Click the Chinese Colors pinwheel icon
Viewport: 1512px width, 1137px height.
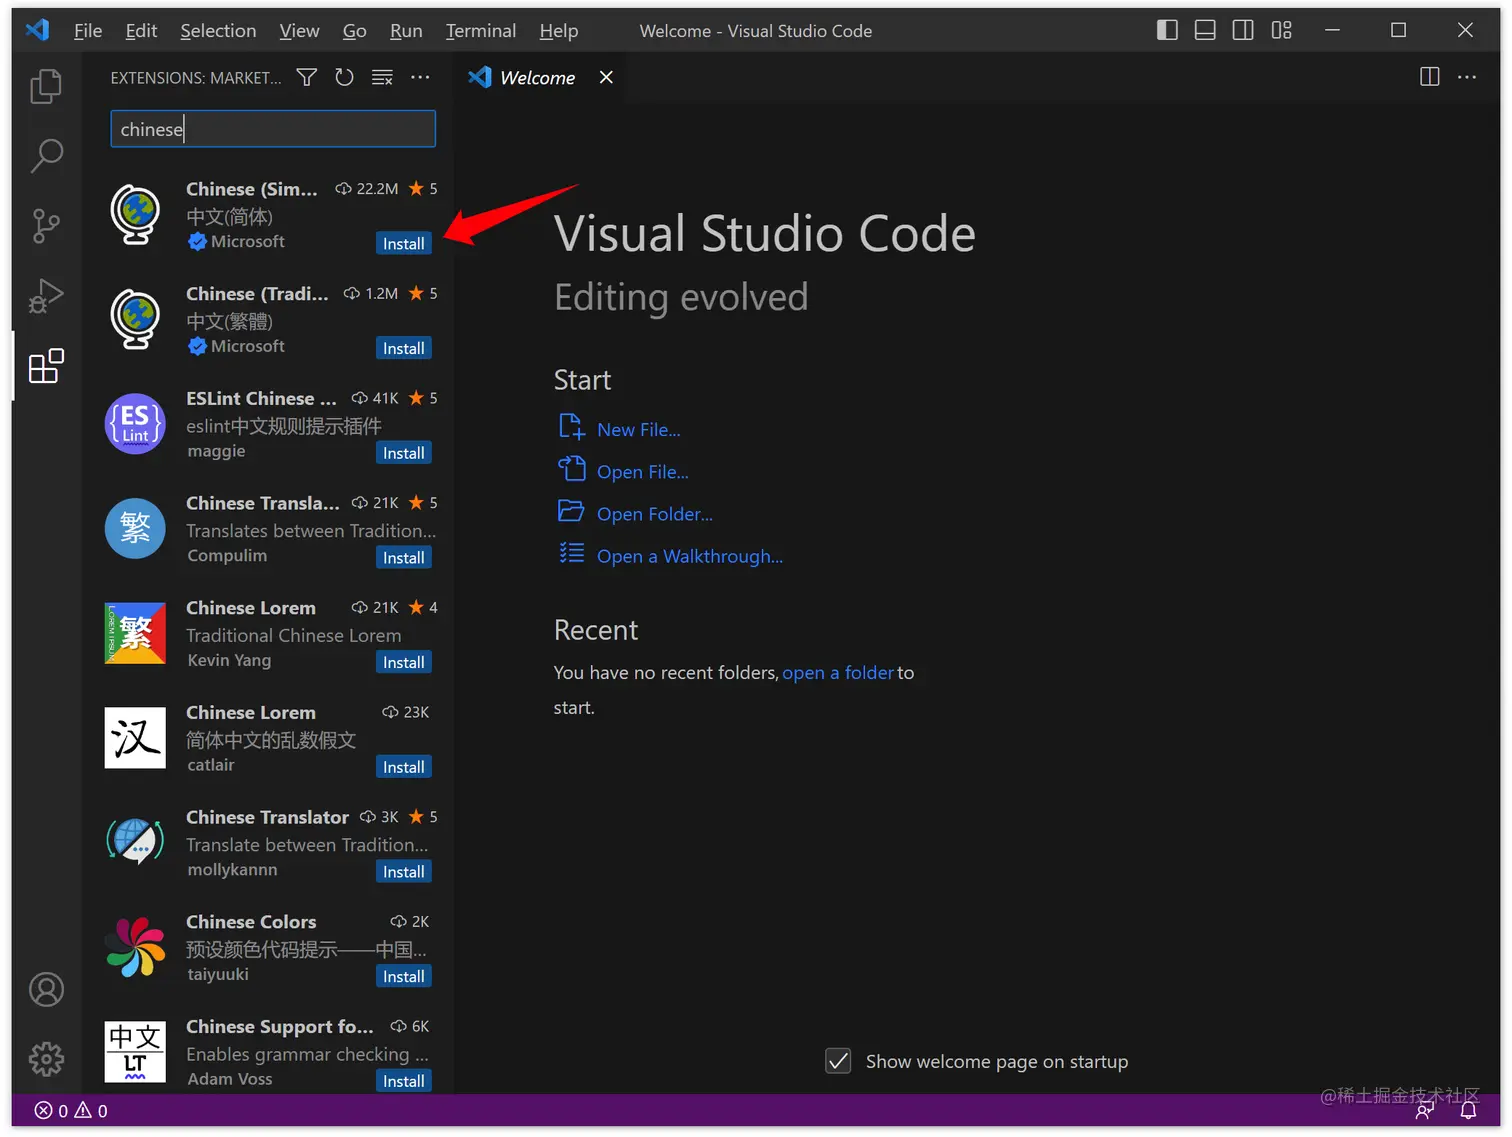point(135,947)
